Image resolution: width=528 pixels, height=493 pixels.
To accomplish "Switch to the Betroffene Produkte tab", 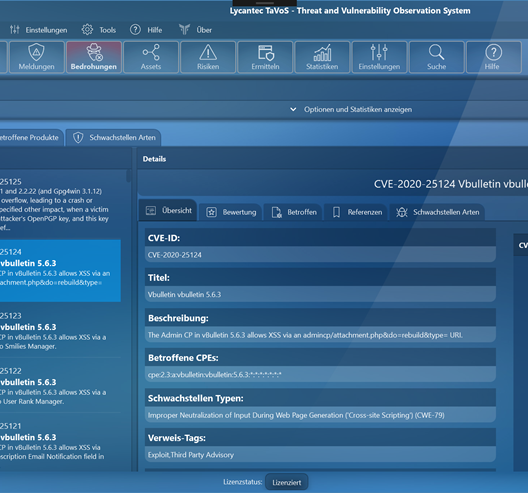I will [x=31, y=138].
